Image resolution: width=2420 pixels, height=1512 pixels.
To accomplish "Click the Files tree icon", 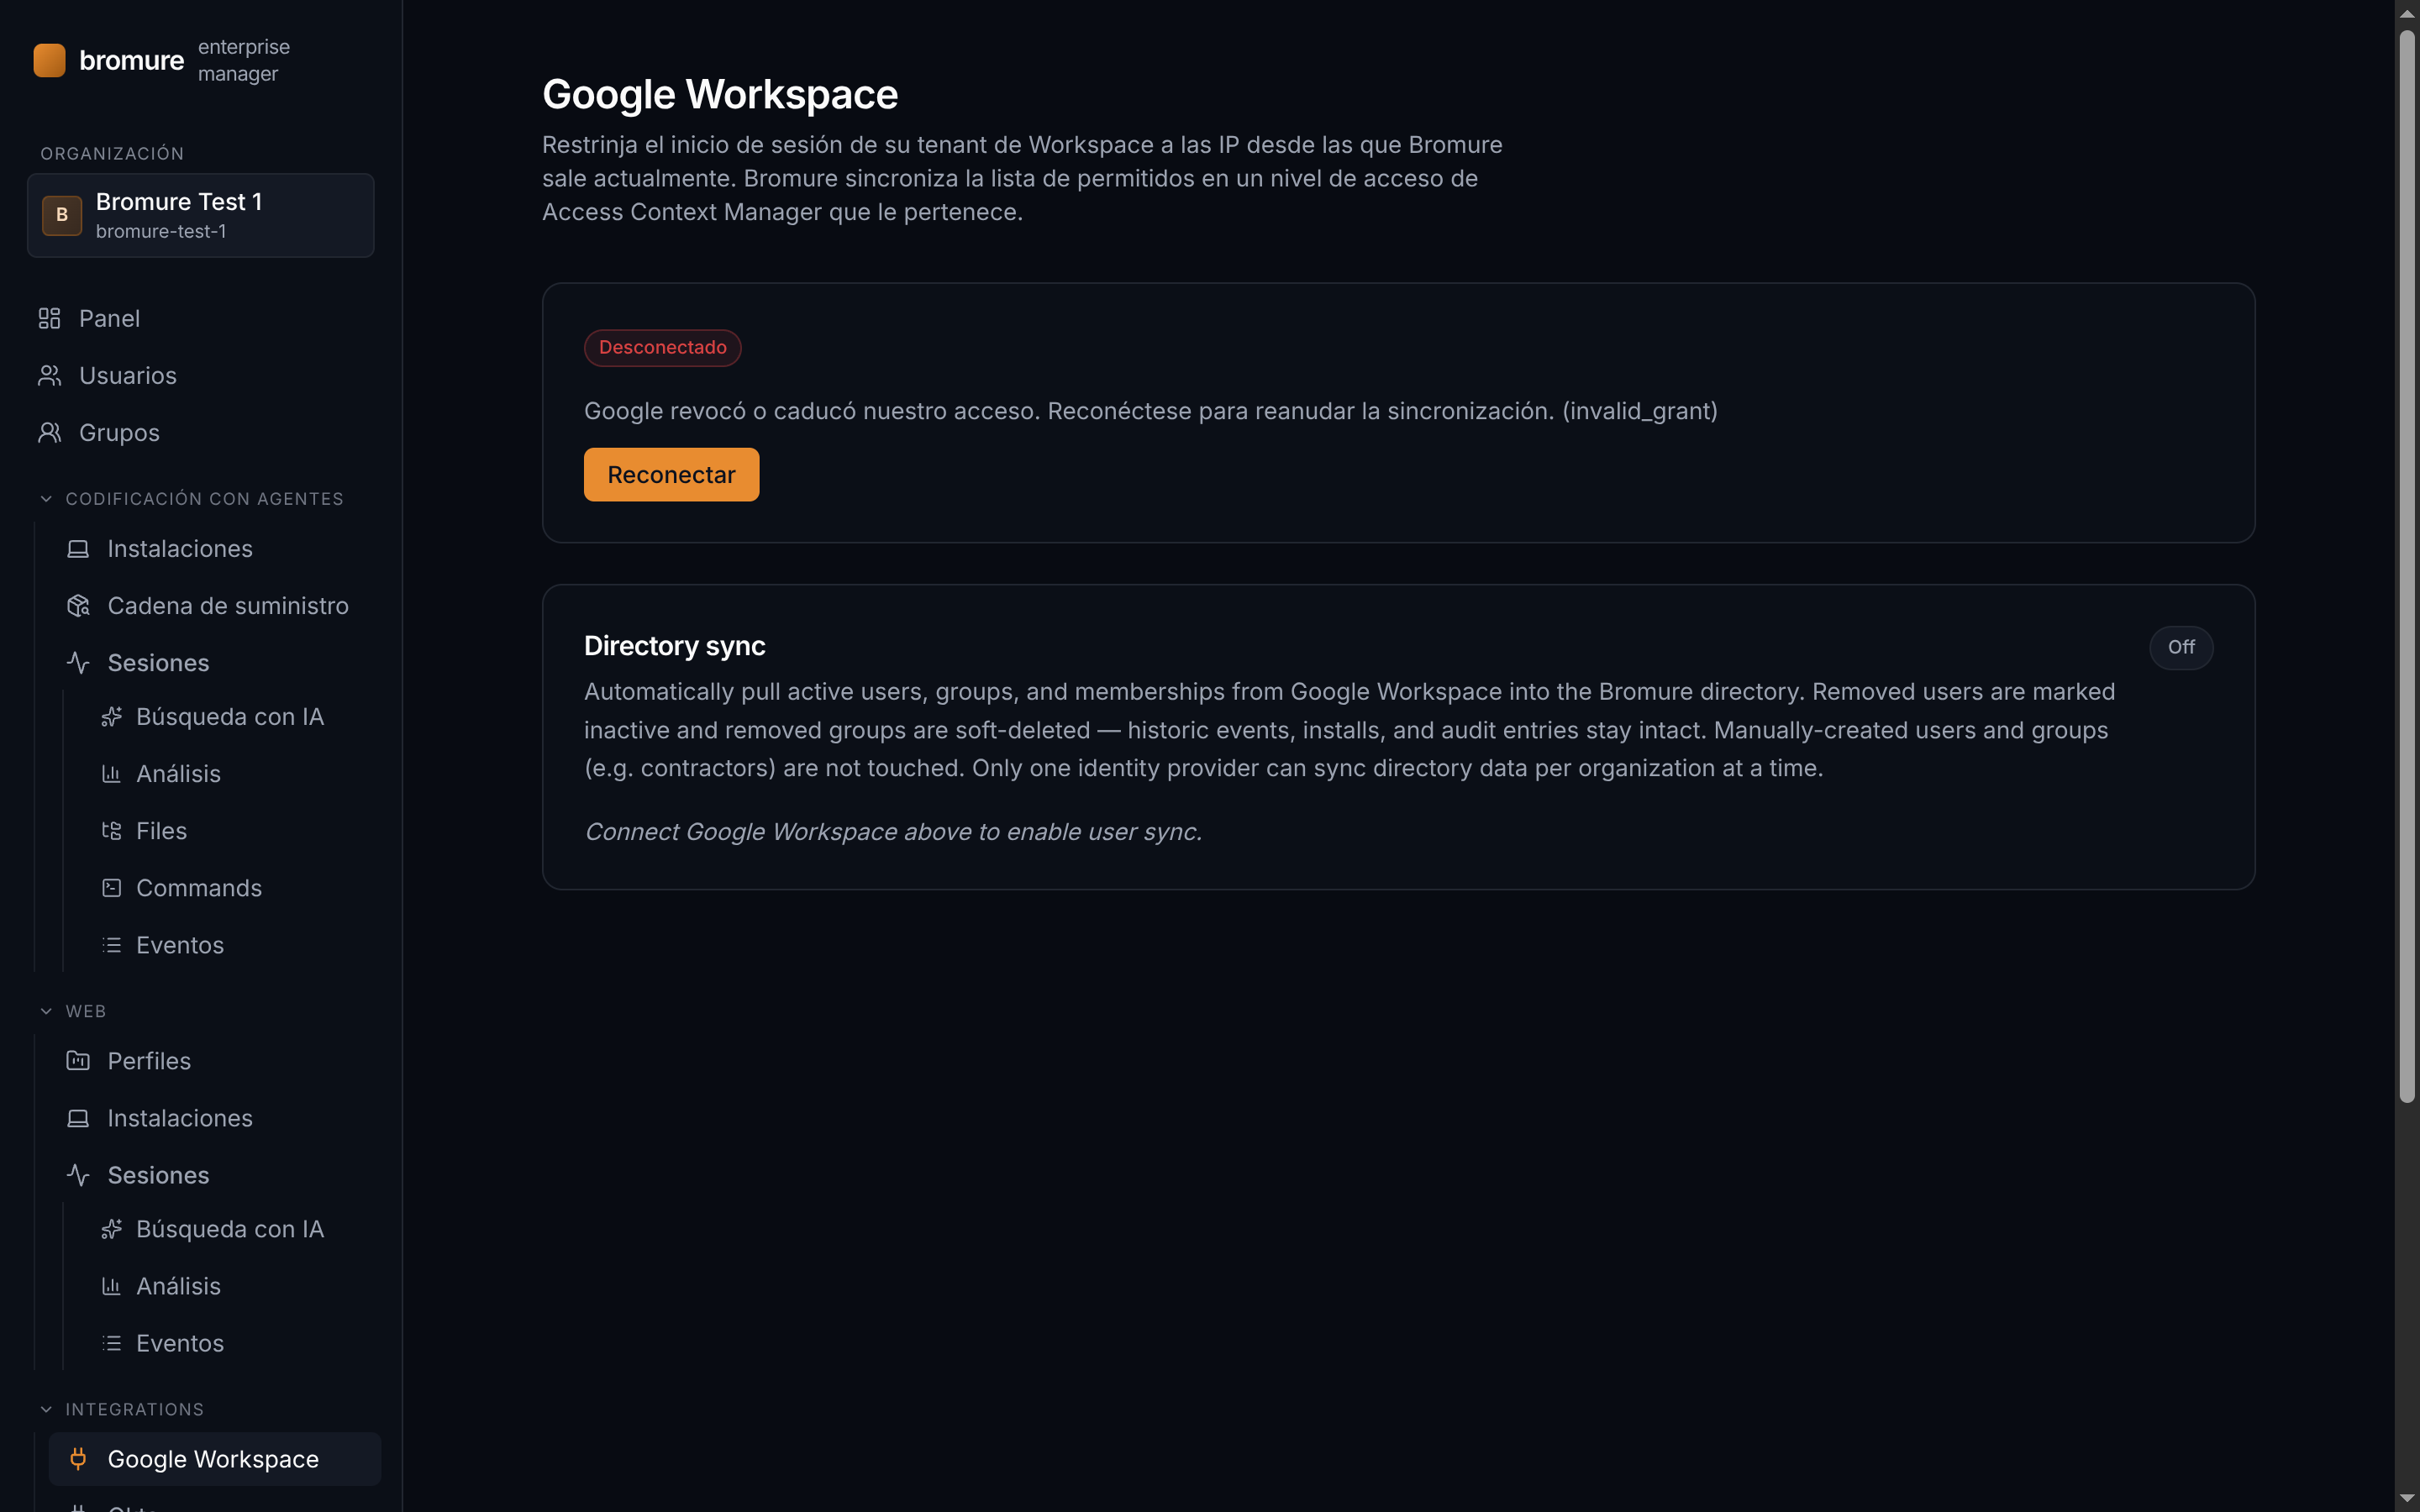I will point(111,831).
